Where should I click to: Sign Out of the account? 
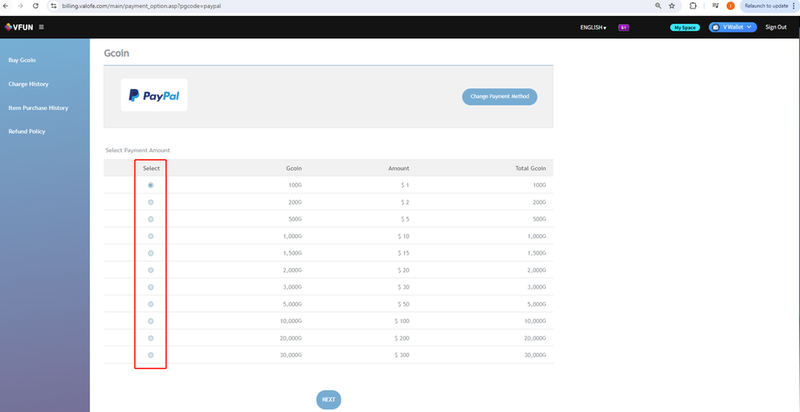[776, 27]
